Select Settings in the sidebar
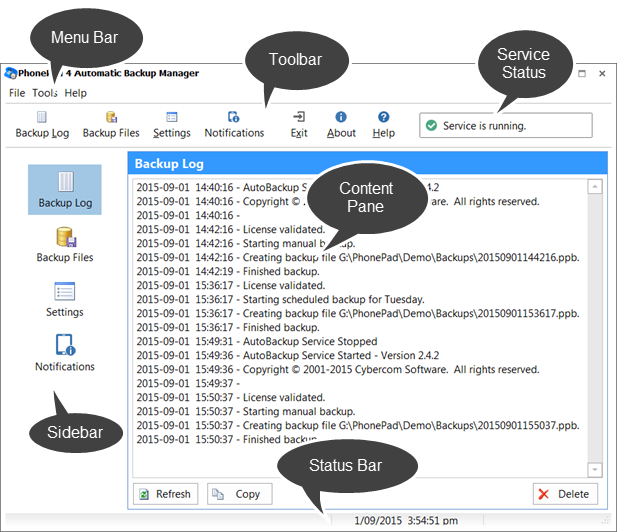 coord(65,299)
